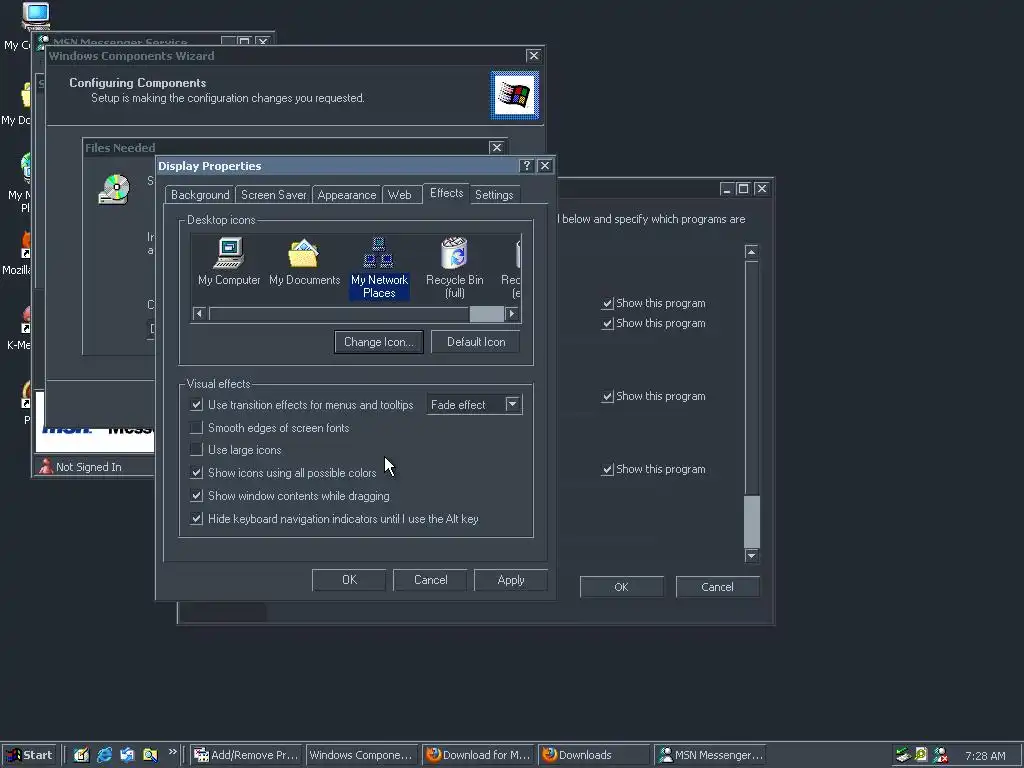Click the green hardware tray icon
Image resolution: width=1024 pixels, height=768 pixels.
click(903, 756)
